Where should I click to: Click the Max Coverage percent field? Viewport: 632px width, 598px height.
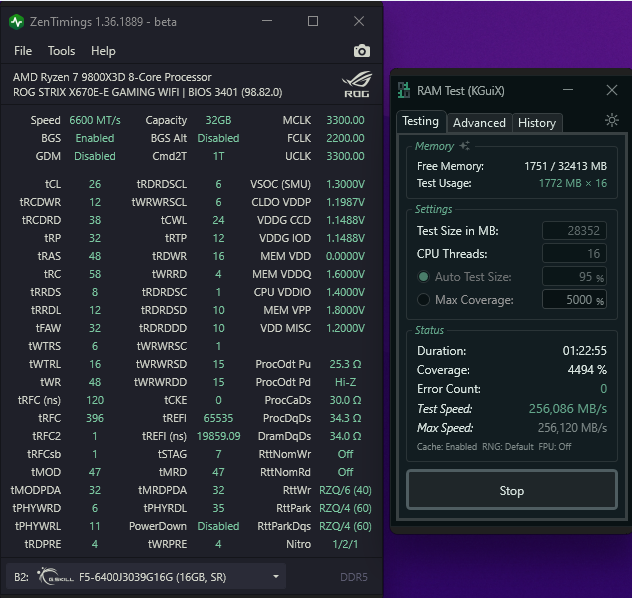coord(574,299)
